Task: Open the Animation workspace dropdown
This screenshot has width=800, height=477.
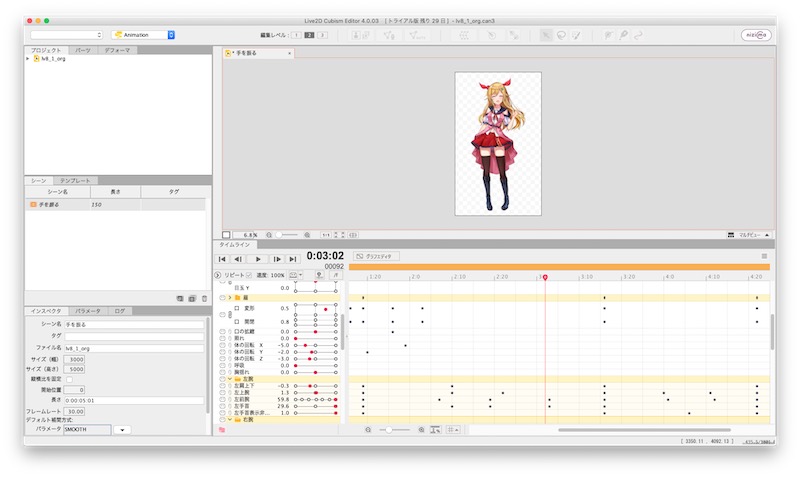Action: (x=143, y=35)
